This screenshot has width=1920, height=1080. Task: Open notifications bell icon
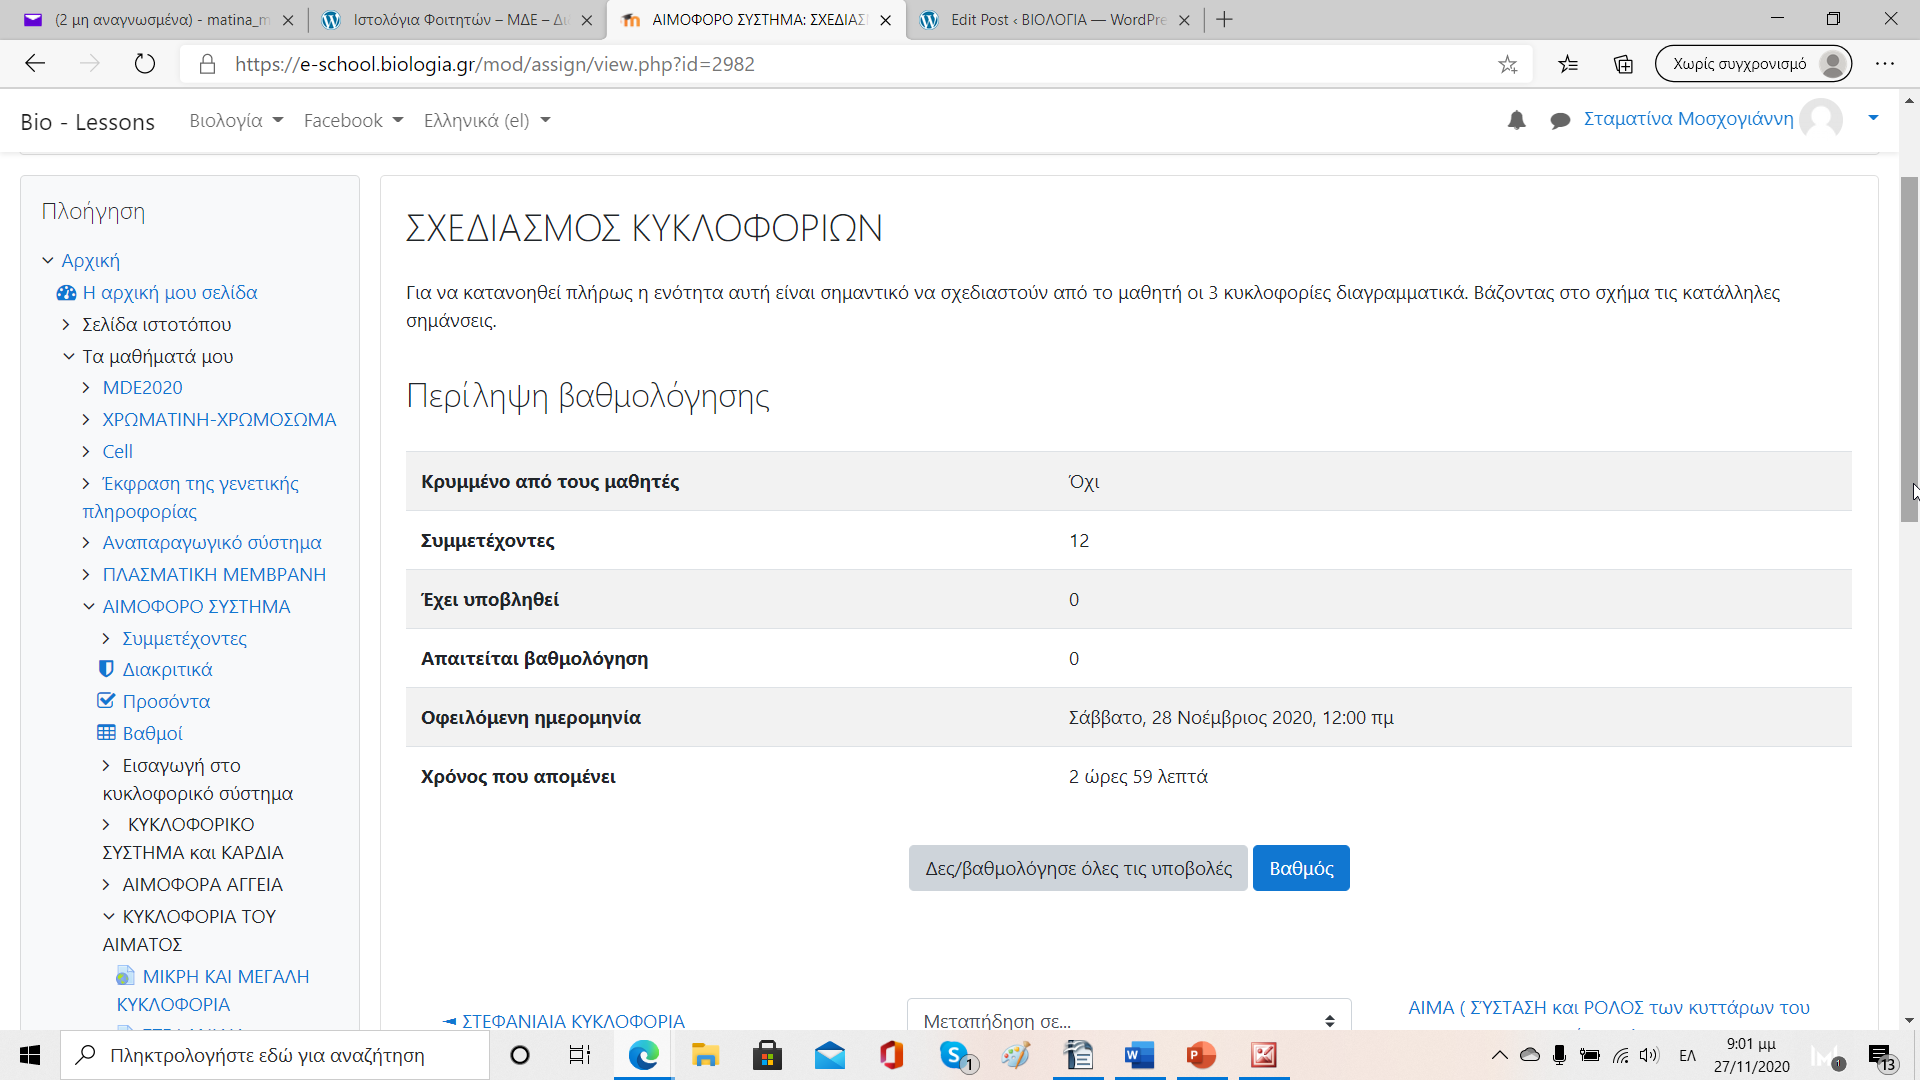(x=1517, y=120)
